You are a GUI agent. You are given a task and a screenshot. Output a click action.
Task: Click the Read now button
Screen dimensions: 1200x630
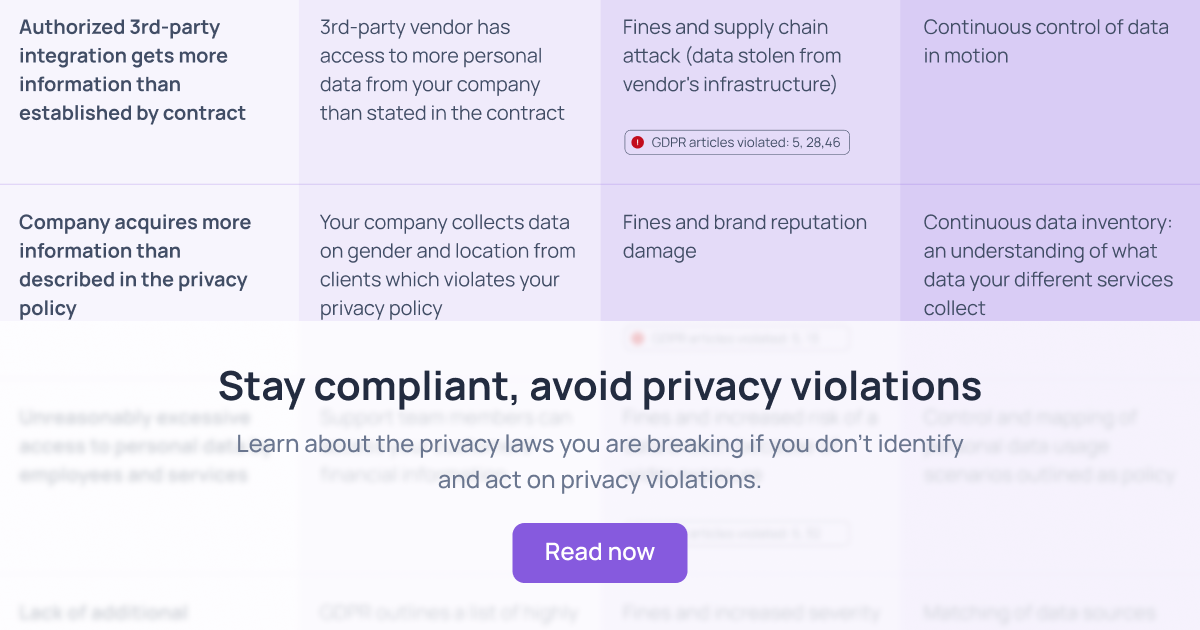point(600,552)
